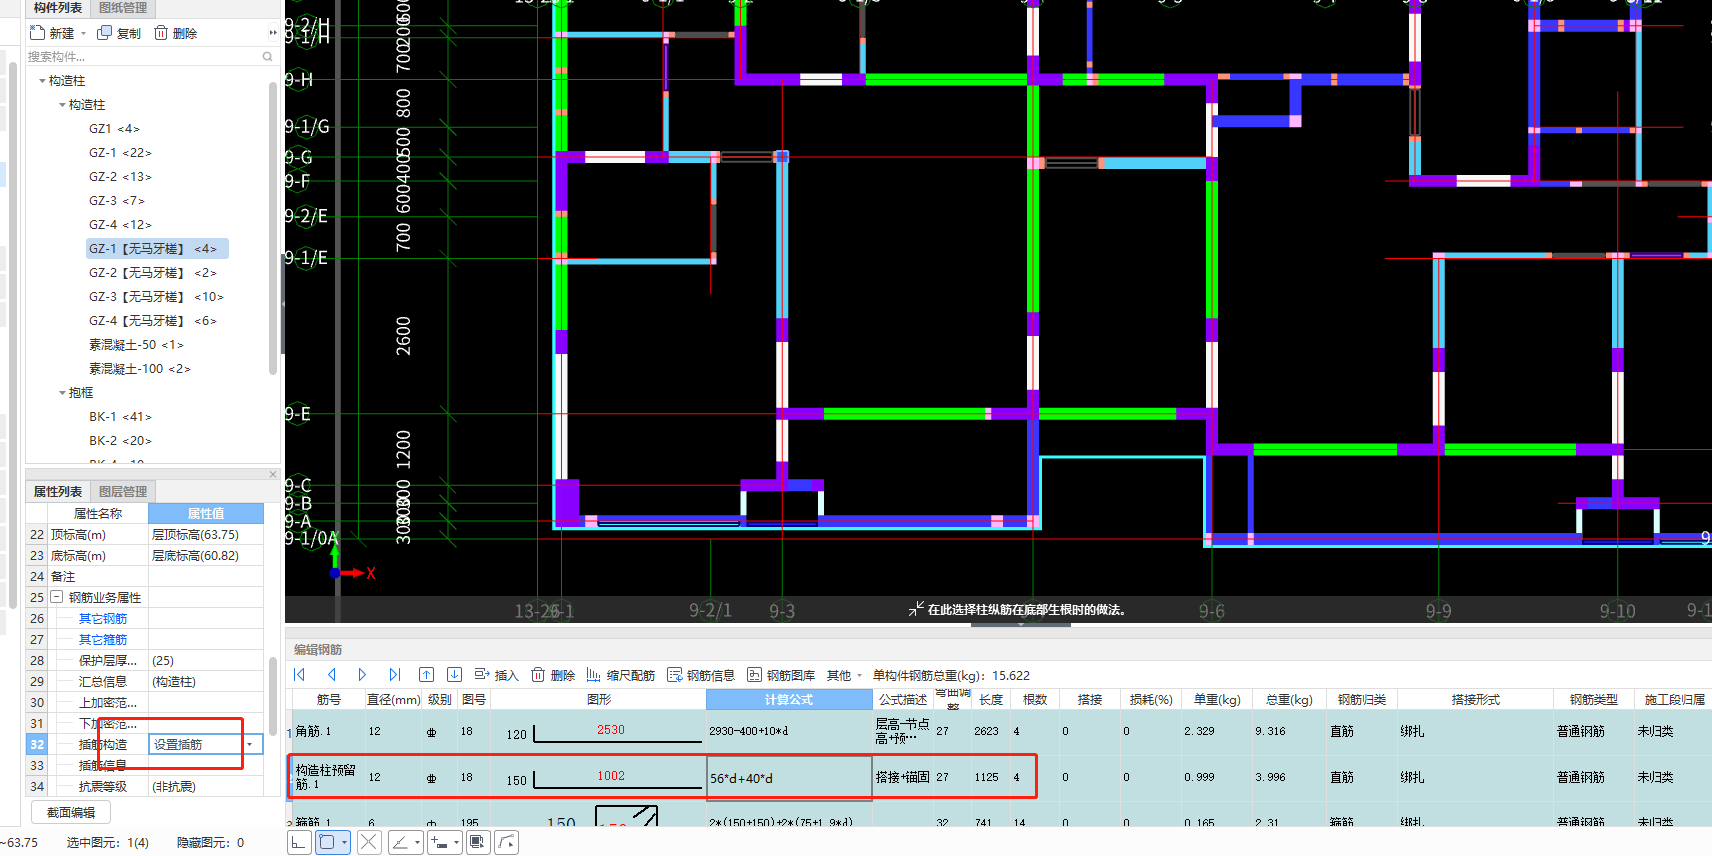Image resolution: width=1712 pixels, height=856 pixels.
Task: Select GZ-4 <12> component
Action: click(x=120, y=224)
